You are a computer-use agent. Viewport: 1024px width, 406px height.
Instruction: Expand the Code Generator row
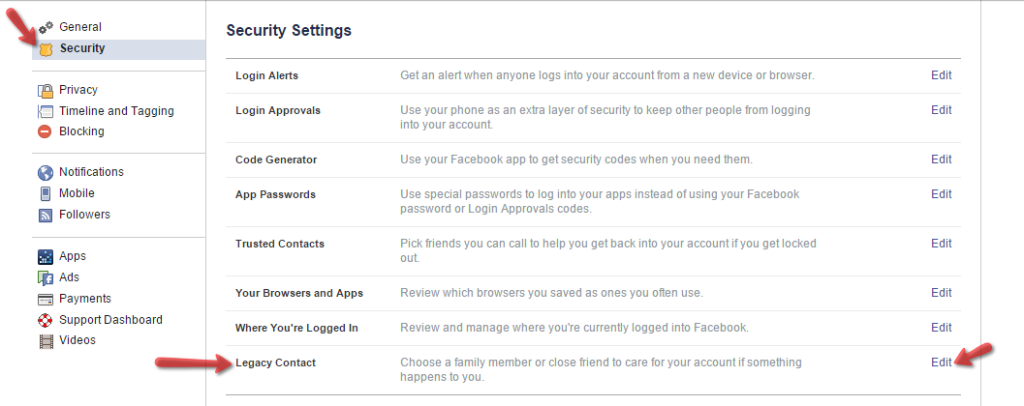click(593, 160)
